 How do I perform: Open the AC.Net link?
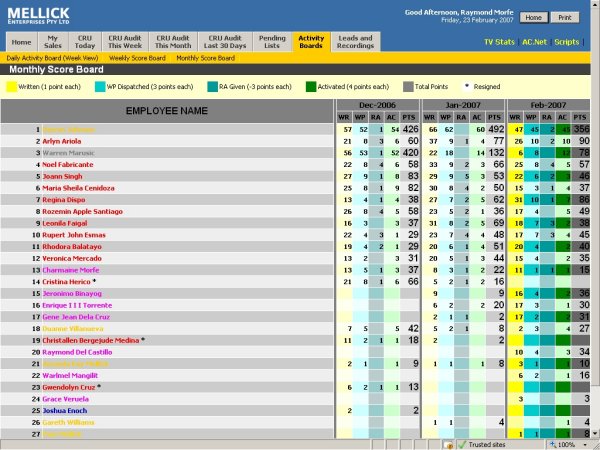point(535,42)
